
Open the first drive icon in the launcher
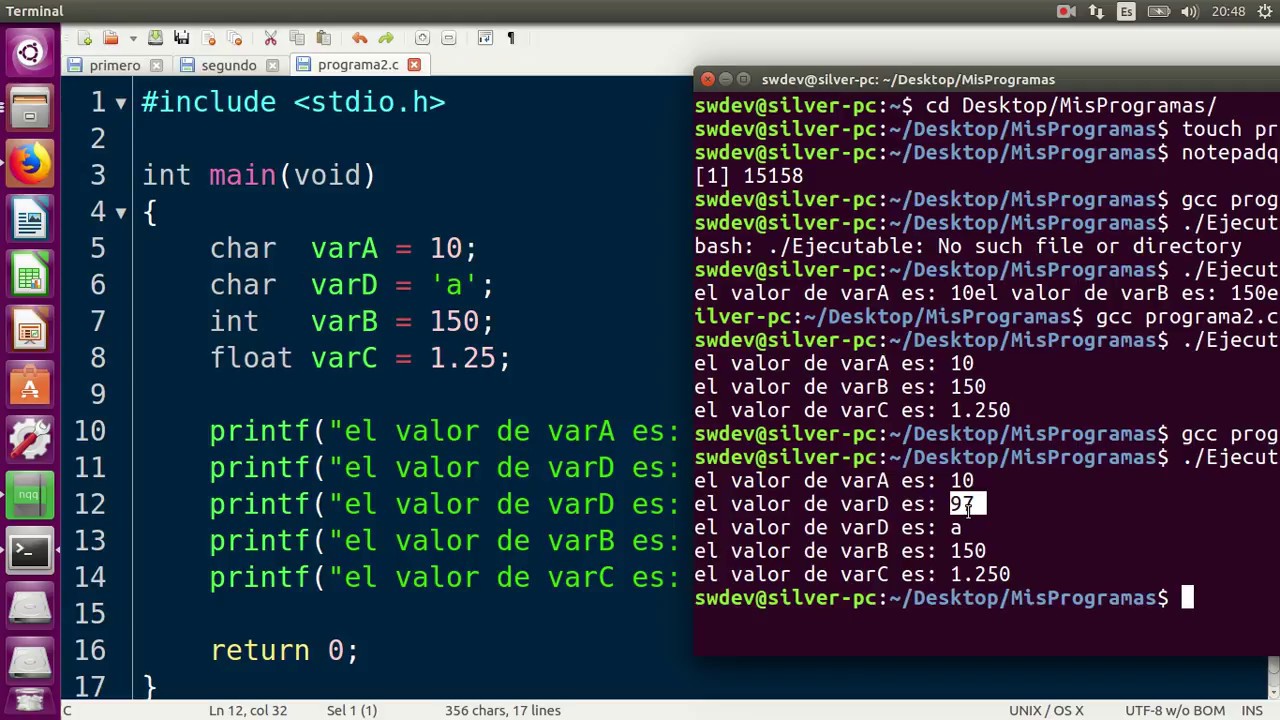[x=29, y=607]
